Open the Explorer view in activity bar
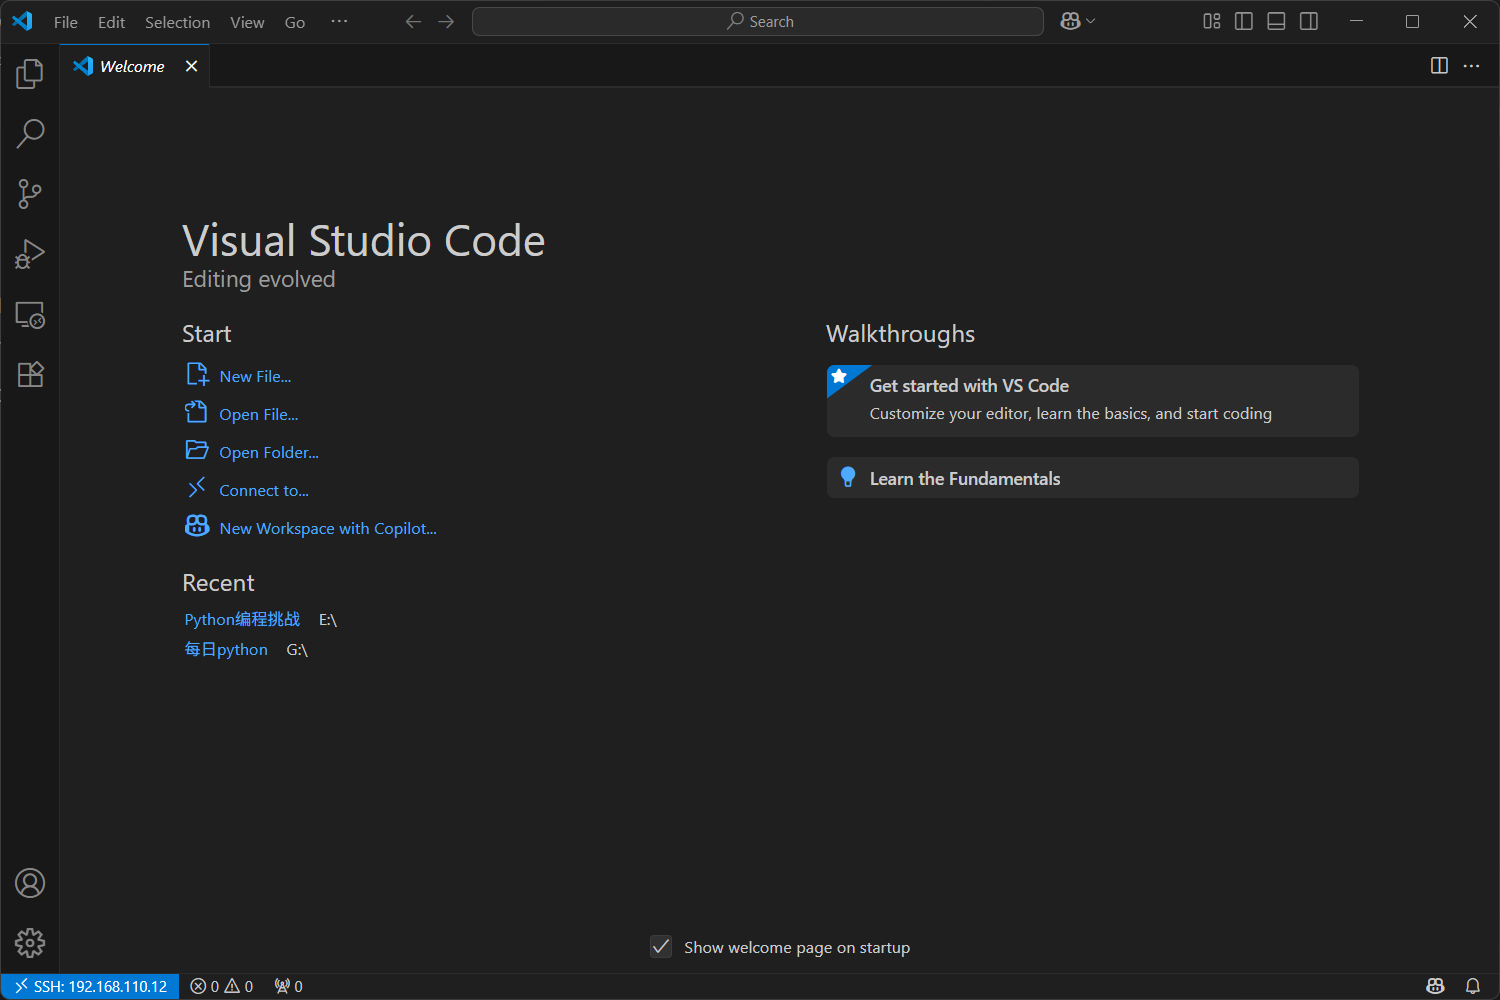This screenshot has width=1500, height=1000. coord(30,74)
